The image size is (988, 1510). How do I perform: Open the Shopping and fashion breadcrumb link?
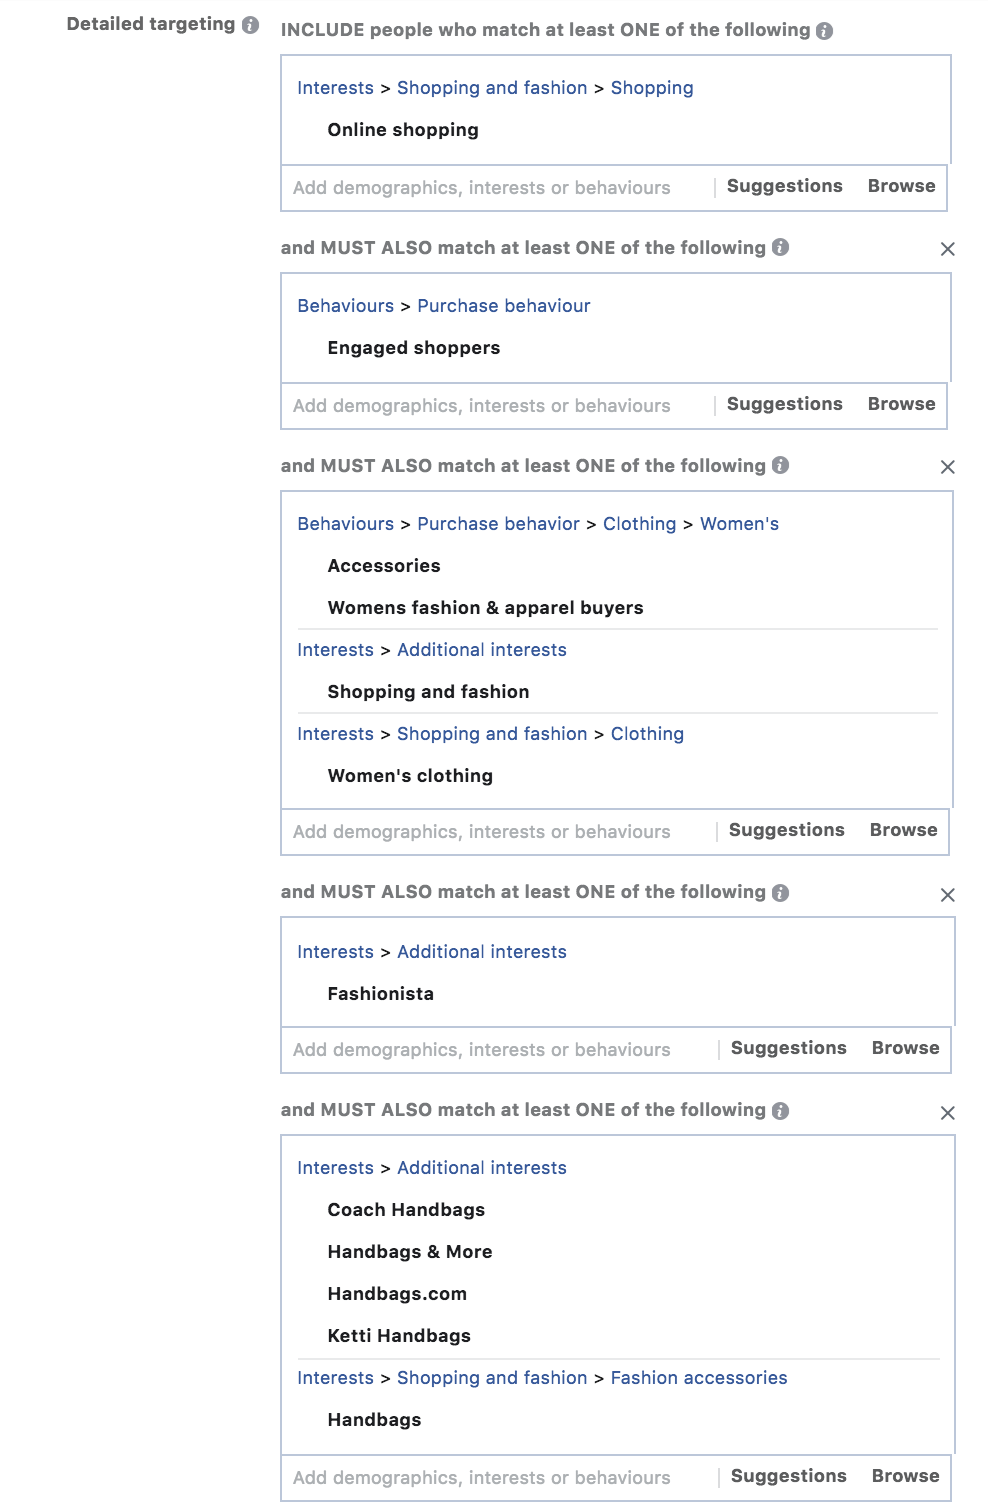492,88
